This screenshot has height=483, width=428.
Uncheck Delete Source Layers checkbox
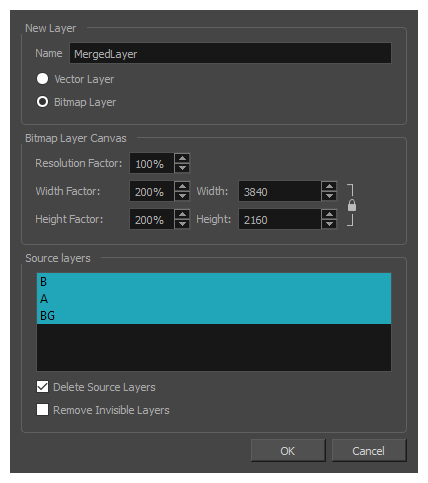click(42, 387)
